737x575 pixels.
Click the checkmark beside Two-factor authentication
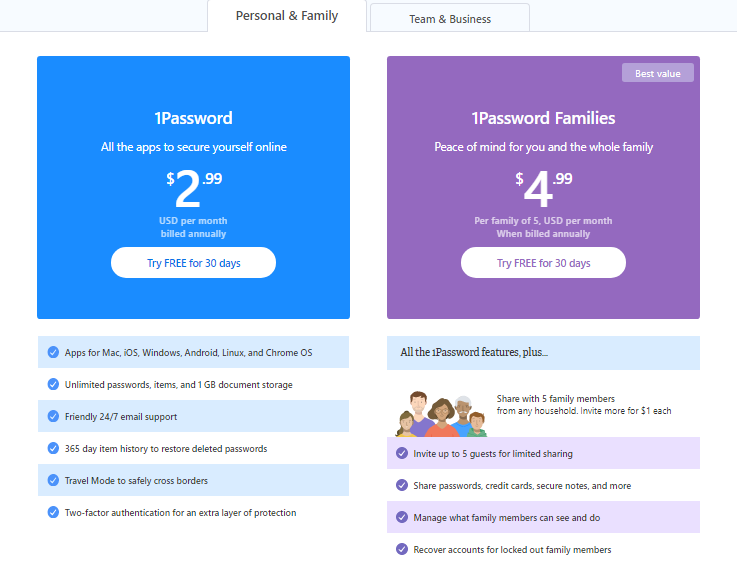coord(53,512)
